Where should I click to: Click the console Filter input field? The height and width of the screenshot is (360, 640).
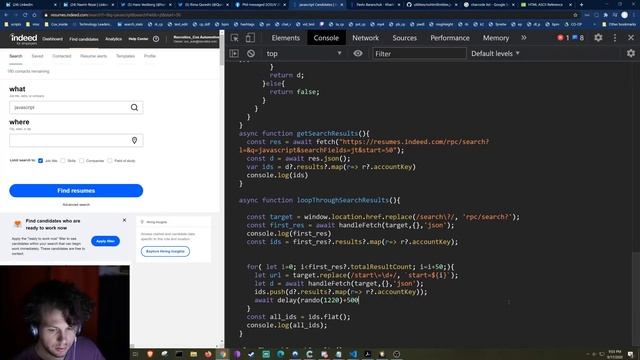click(419, 53)
